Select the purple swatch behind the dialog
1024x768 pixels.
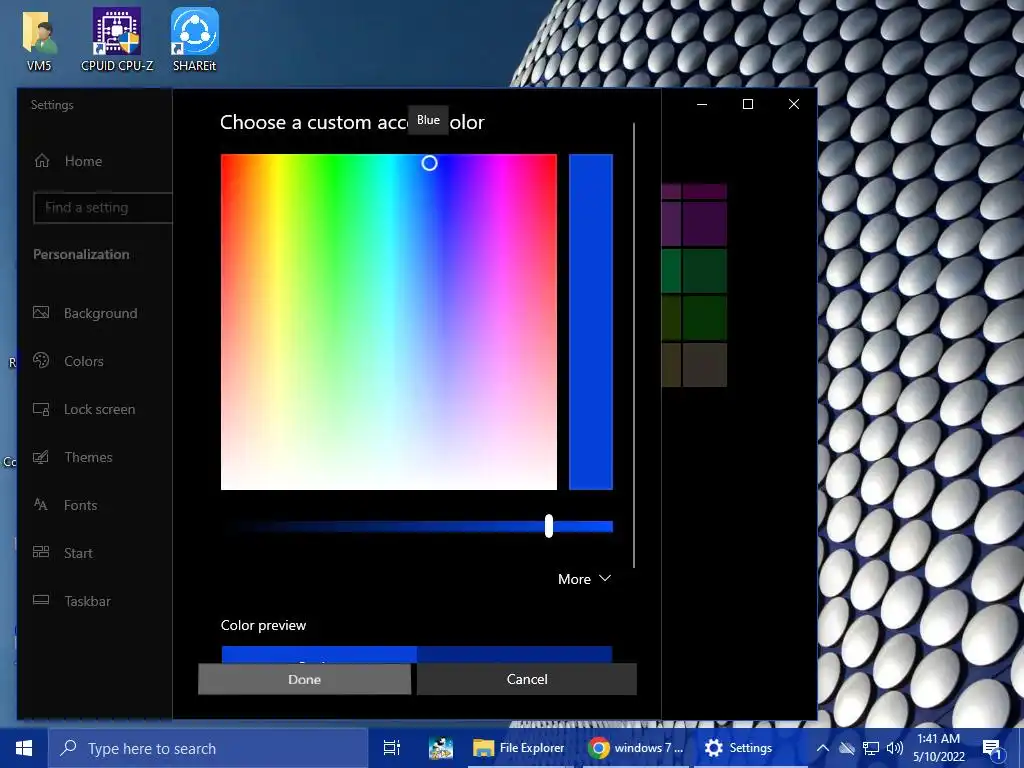point(704,223)
